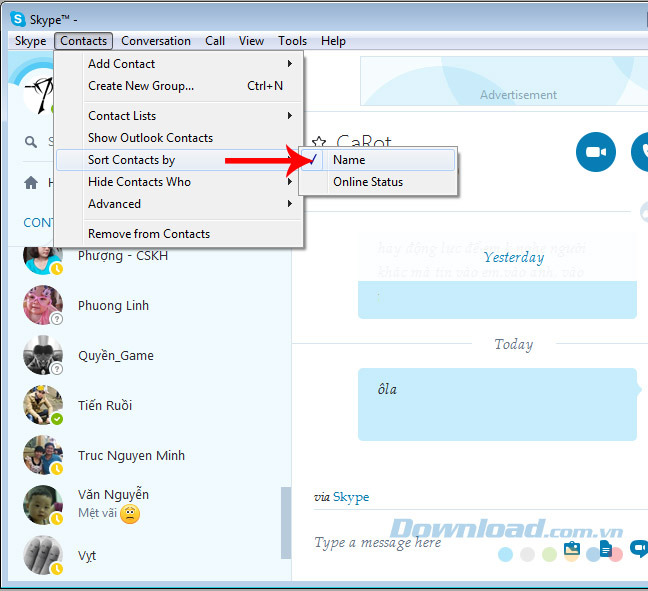Screen dimensions: 648x591
Task: Click the Skype logo in title bar
Action: coord(18,19)
